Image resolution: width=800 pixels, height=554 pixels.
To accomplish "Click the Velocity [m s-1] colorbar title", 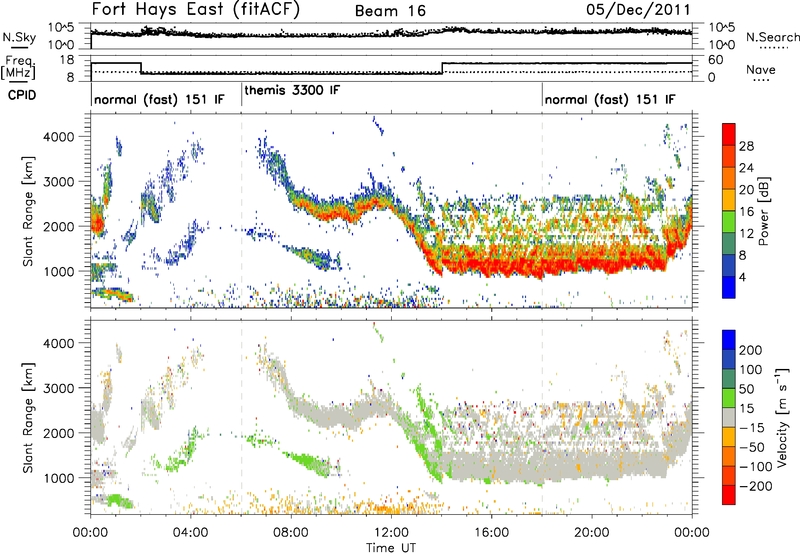I will click(781, 417).
